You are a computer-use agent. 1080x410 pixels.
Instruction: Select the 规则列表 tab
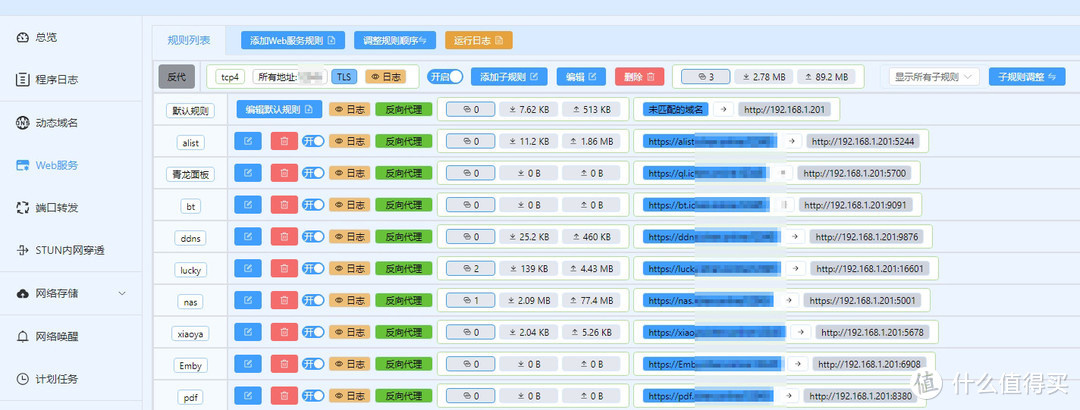click(189, 40)
